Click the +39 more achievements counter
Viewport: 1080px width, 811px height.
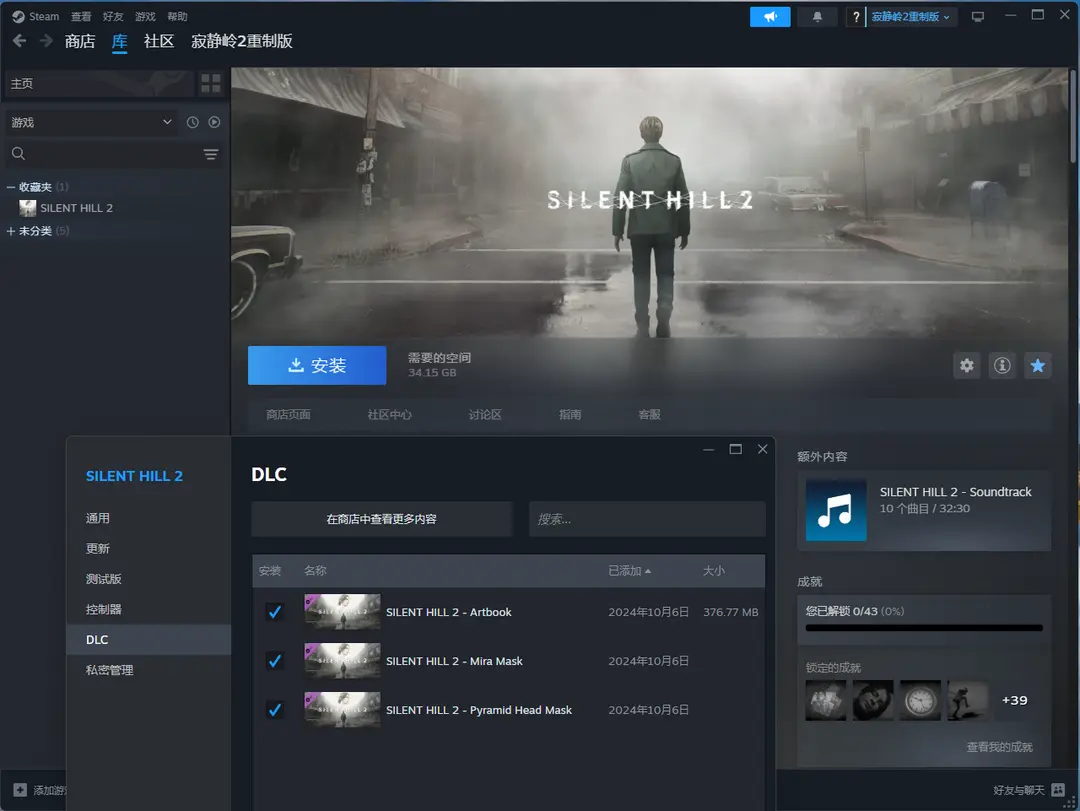click(x=1015, y=700)
